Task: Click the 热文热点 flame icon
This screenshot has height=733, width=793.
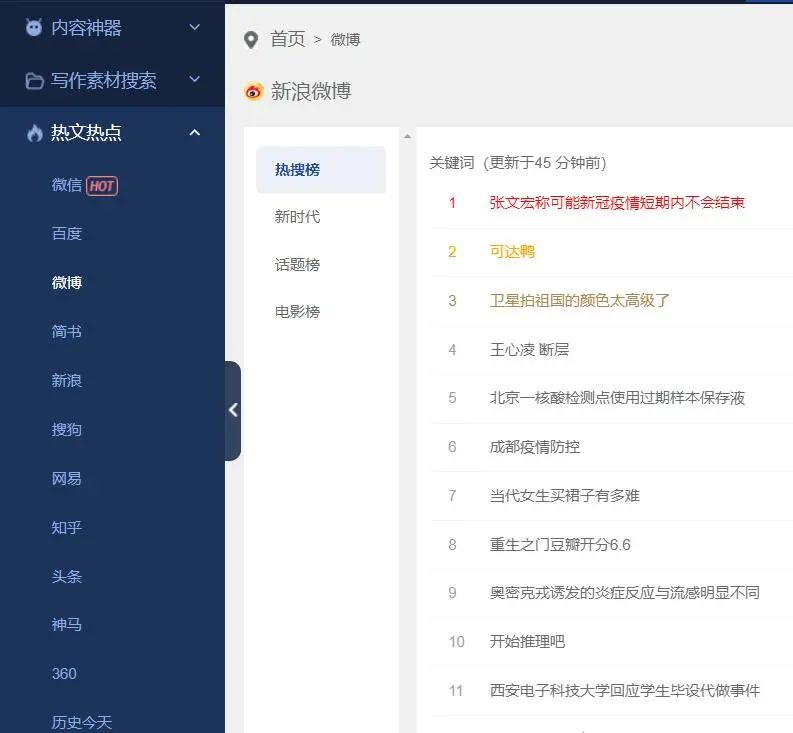Action: [x=34, y=133]
